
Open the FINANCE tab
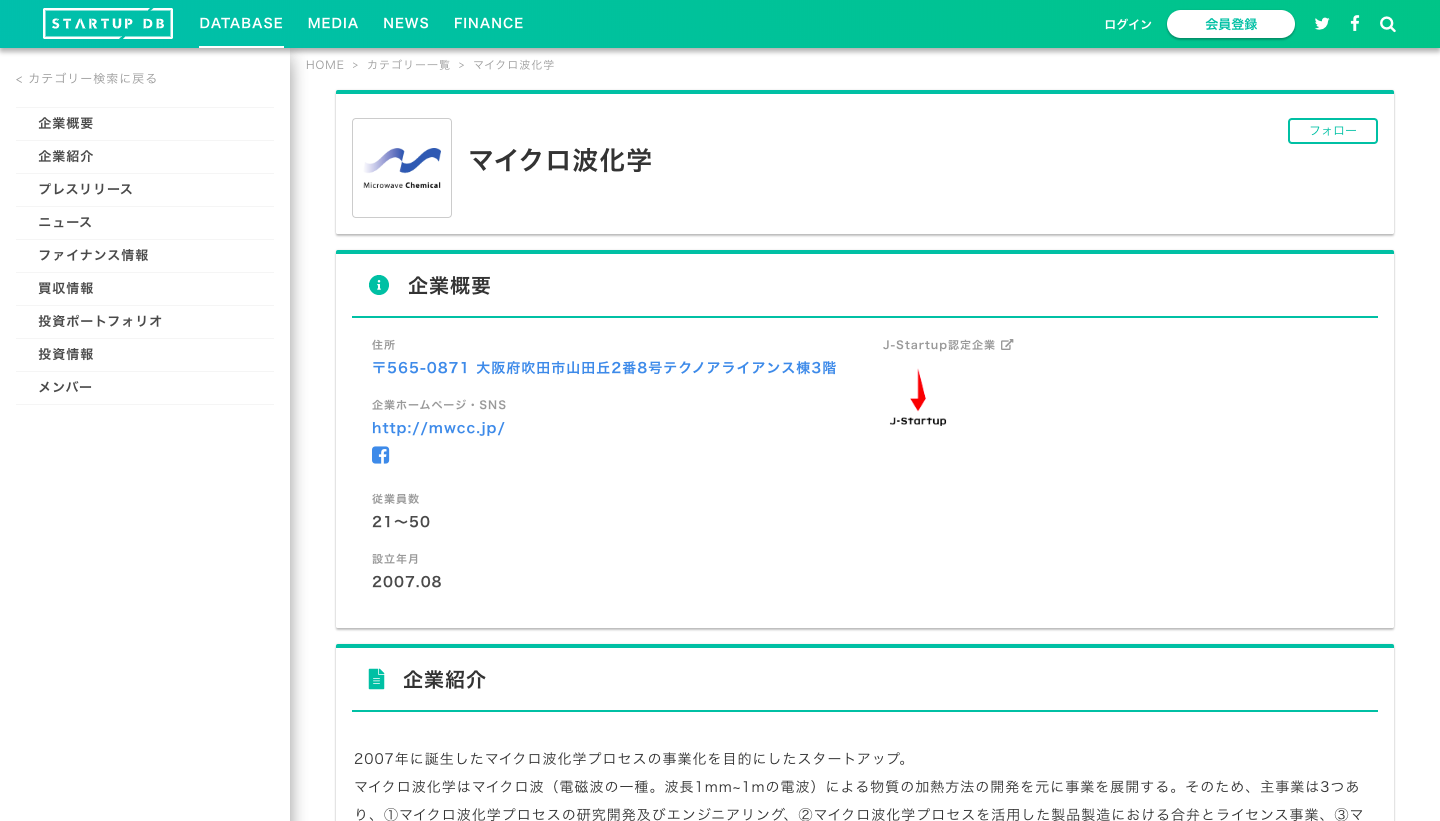coord(489,23)
